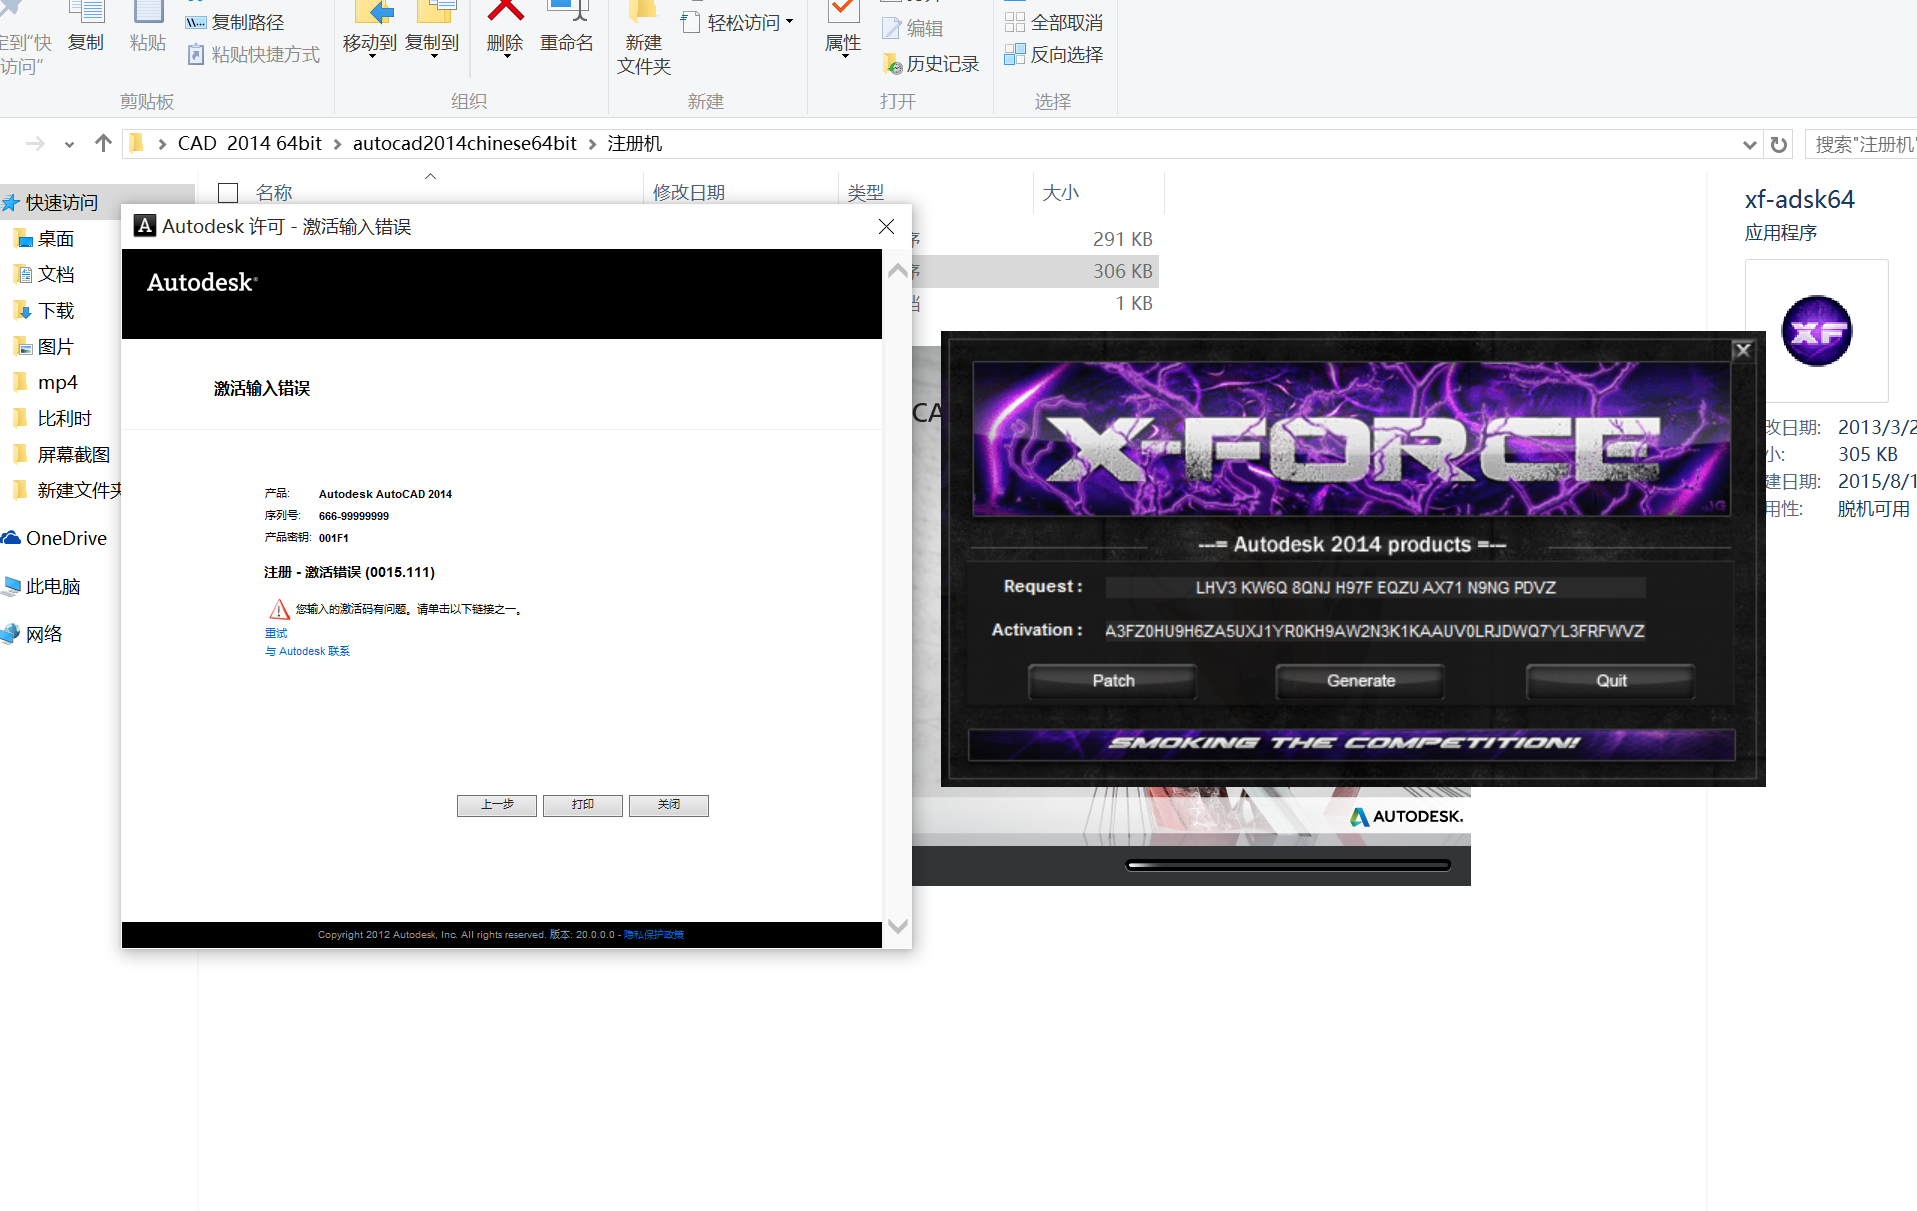
Task: Open the 隐私保护政策 privacy link
Action: (654, 935)
